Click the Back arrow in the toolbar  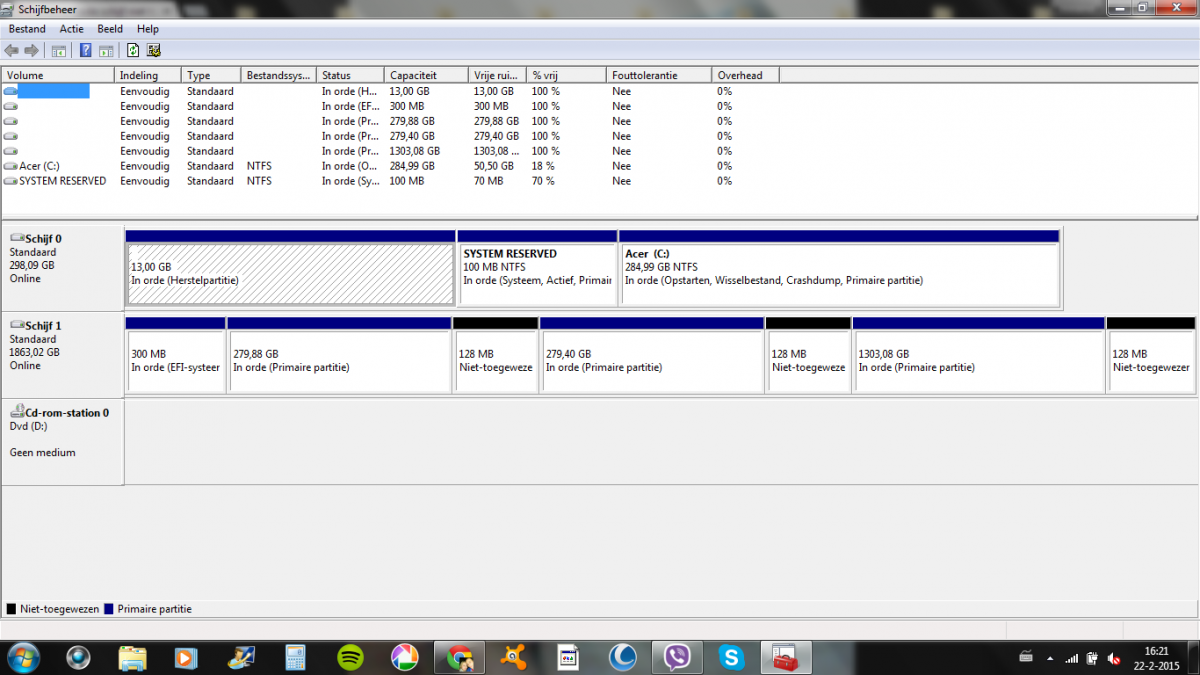12,50
